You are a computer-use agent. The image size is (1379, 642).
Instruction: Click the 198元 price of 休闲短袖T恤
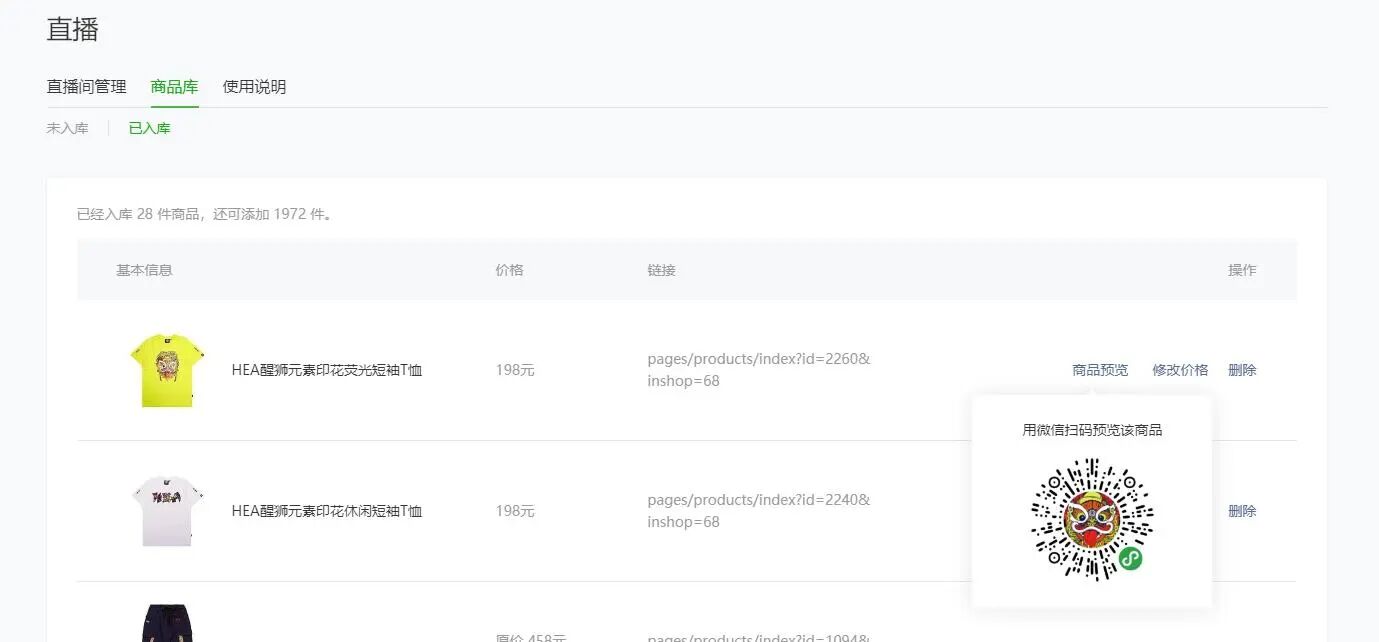pyautogui.click(x=515, y=511)
